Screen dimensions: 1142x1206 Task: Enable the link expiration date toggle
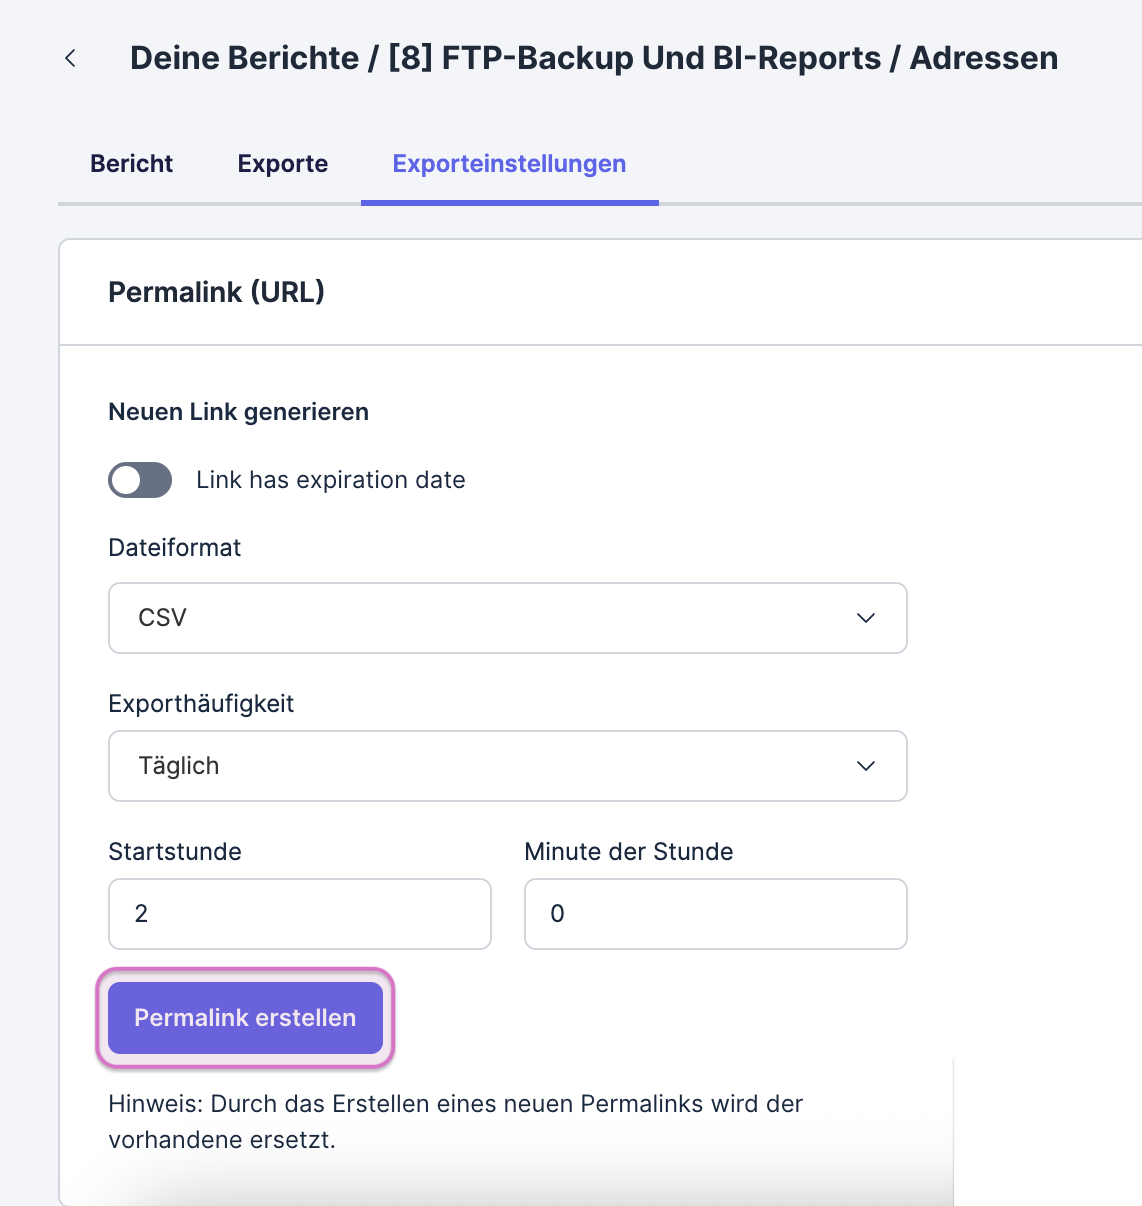(x=140, y=480)
